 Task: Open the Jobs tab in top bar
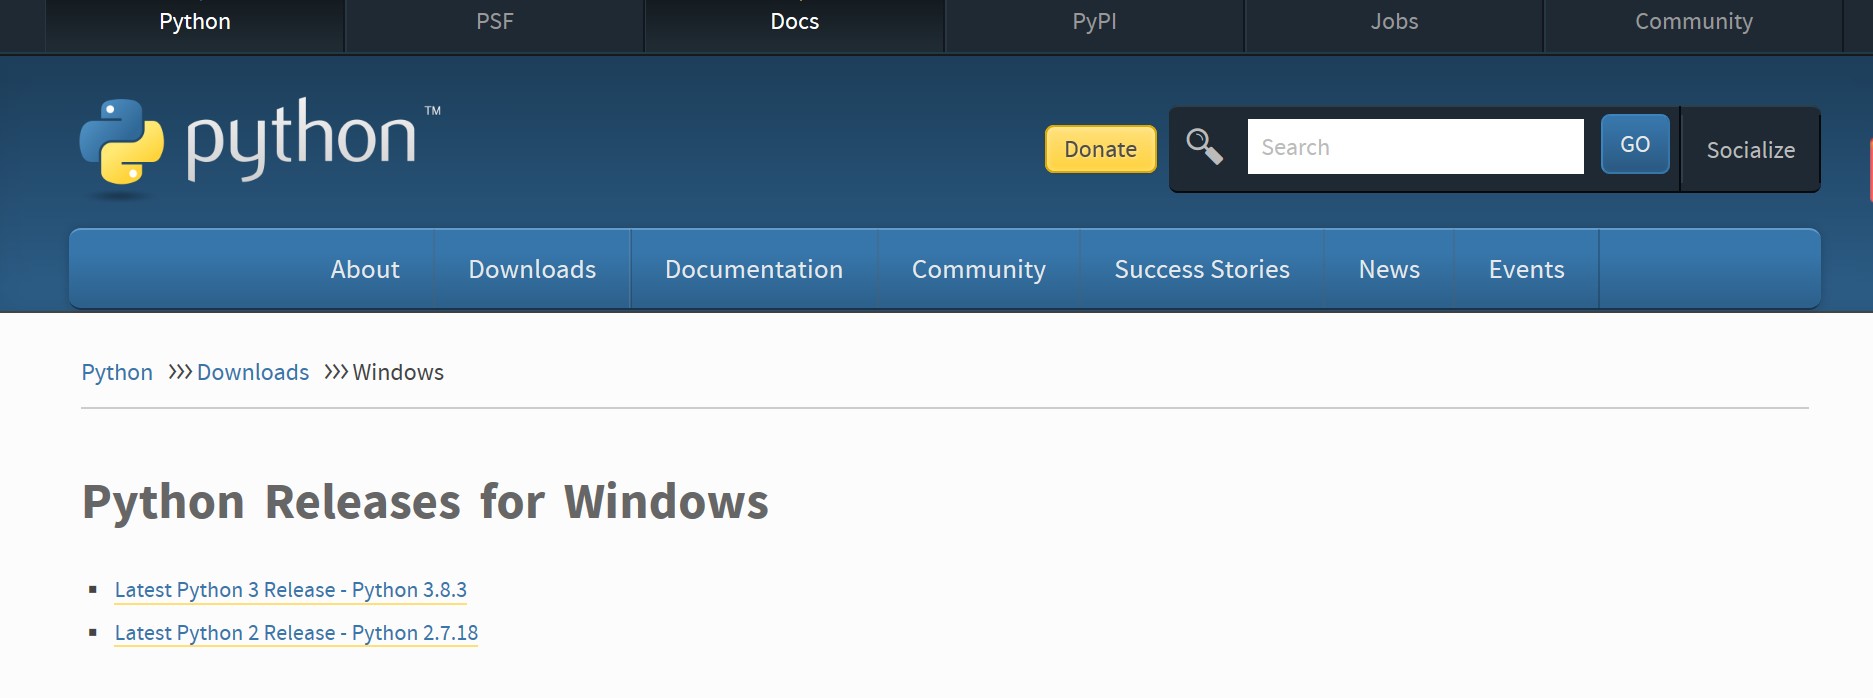pos(1394,24)
